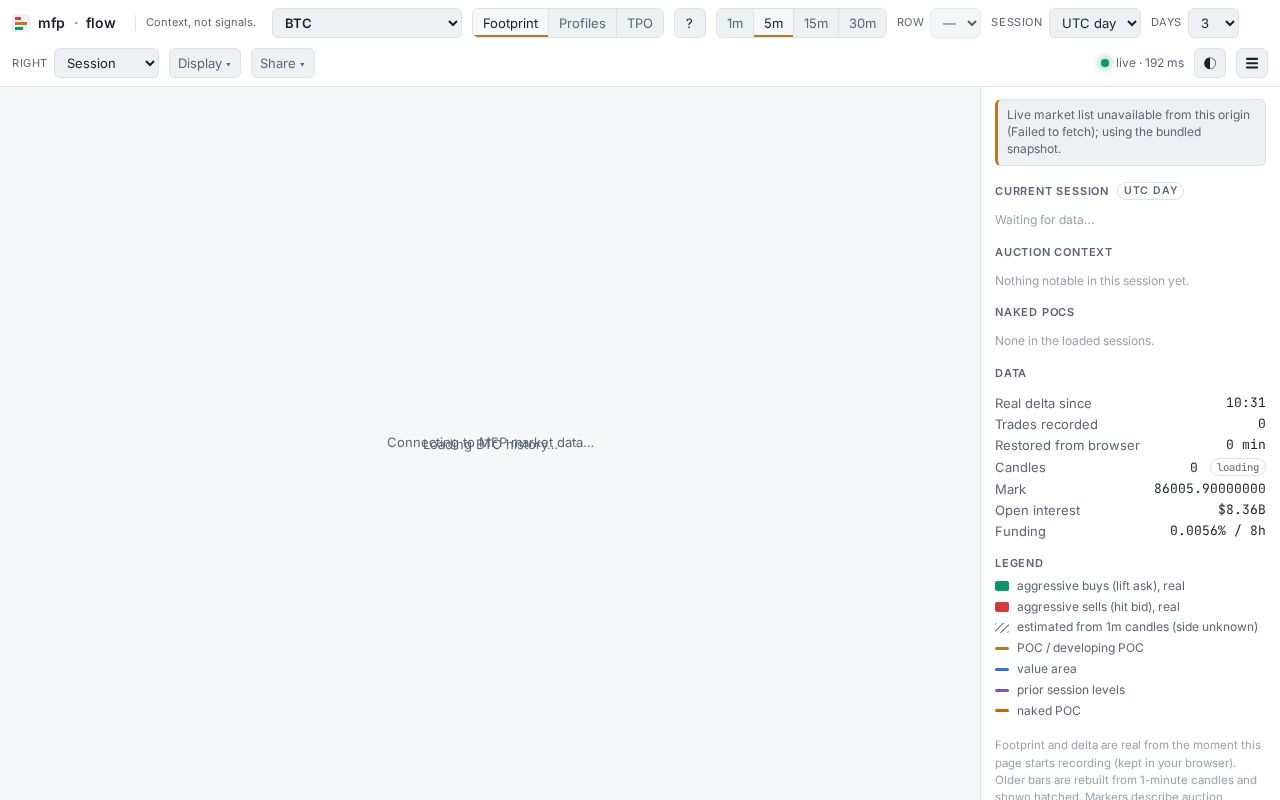
Task: Select the 5m timeframe
Action: (x=773, y=23)
